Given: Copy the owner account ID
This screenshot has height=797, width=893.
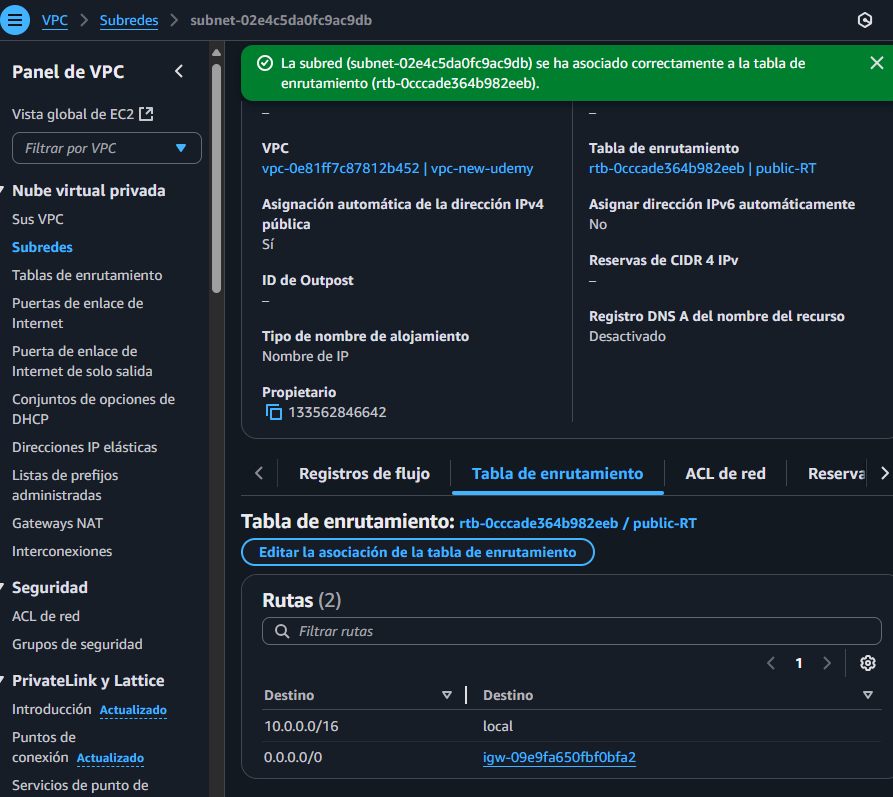Looking at the screenshot, I should tap(273, 412).
